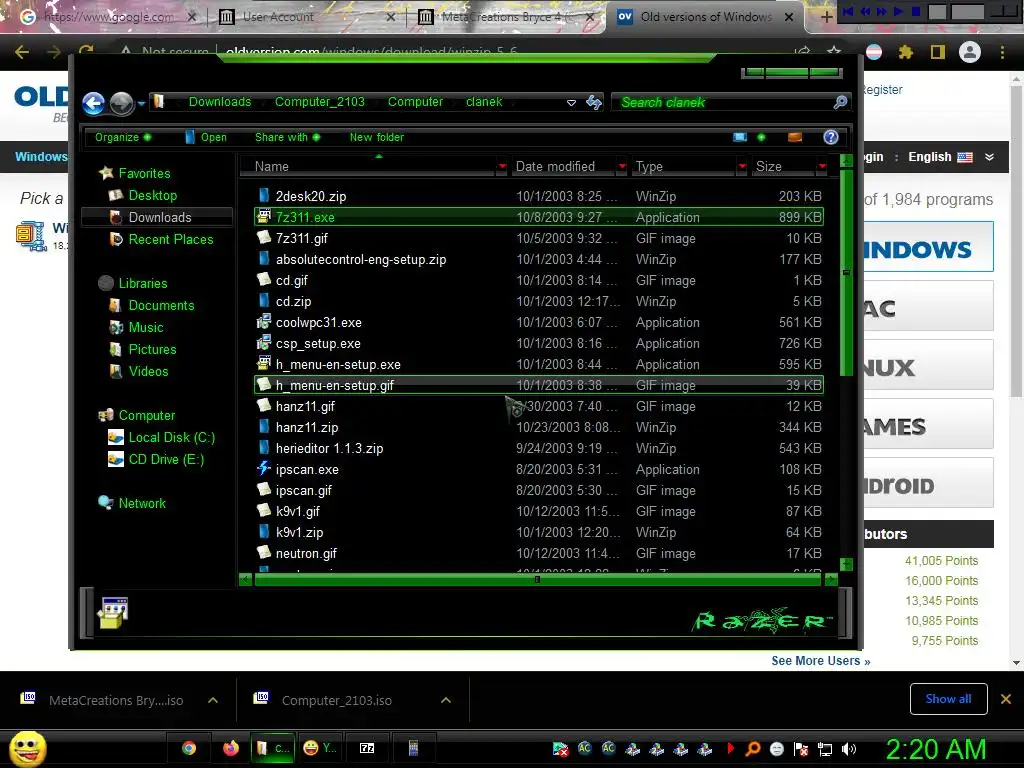Click media player stop button

916,11
